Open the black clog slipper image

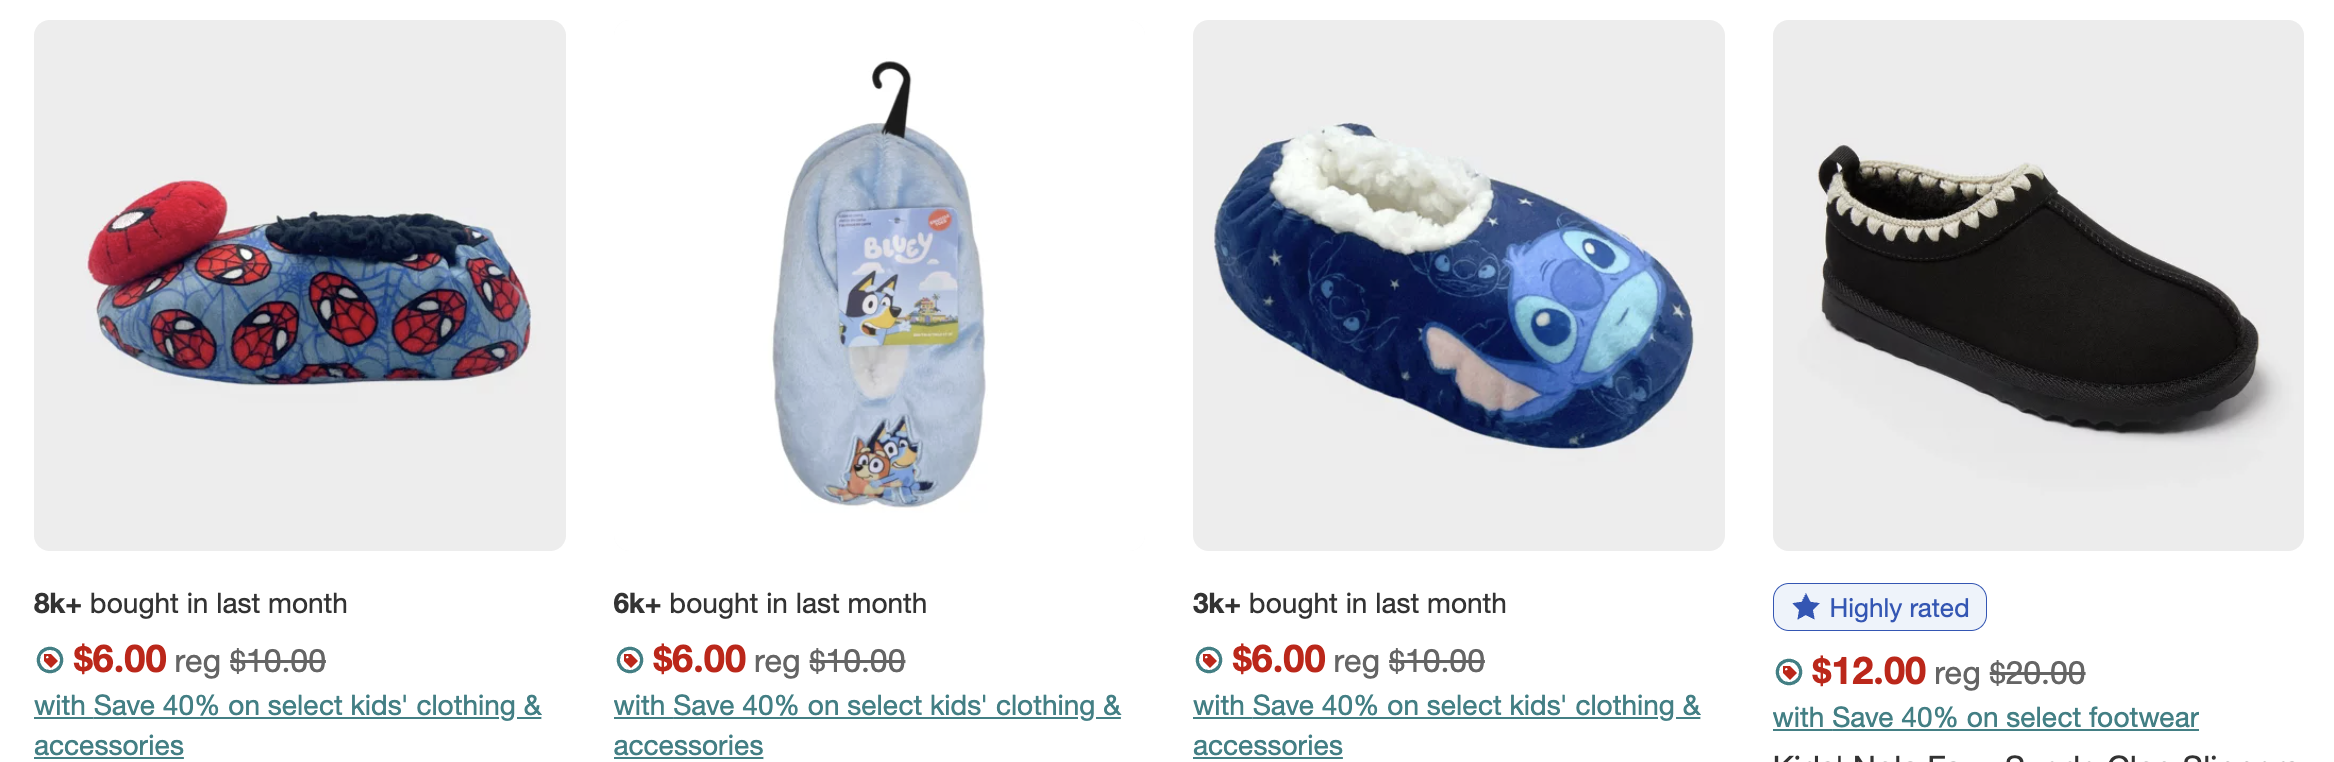[x=2038, y=285]
